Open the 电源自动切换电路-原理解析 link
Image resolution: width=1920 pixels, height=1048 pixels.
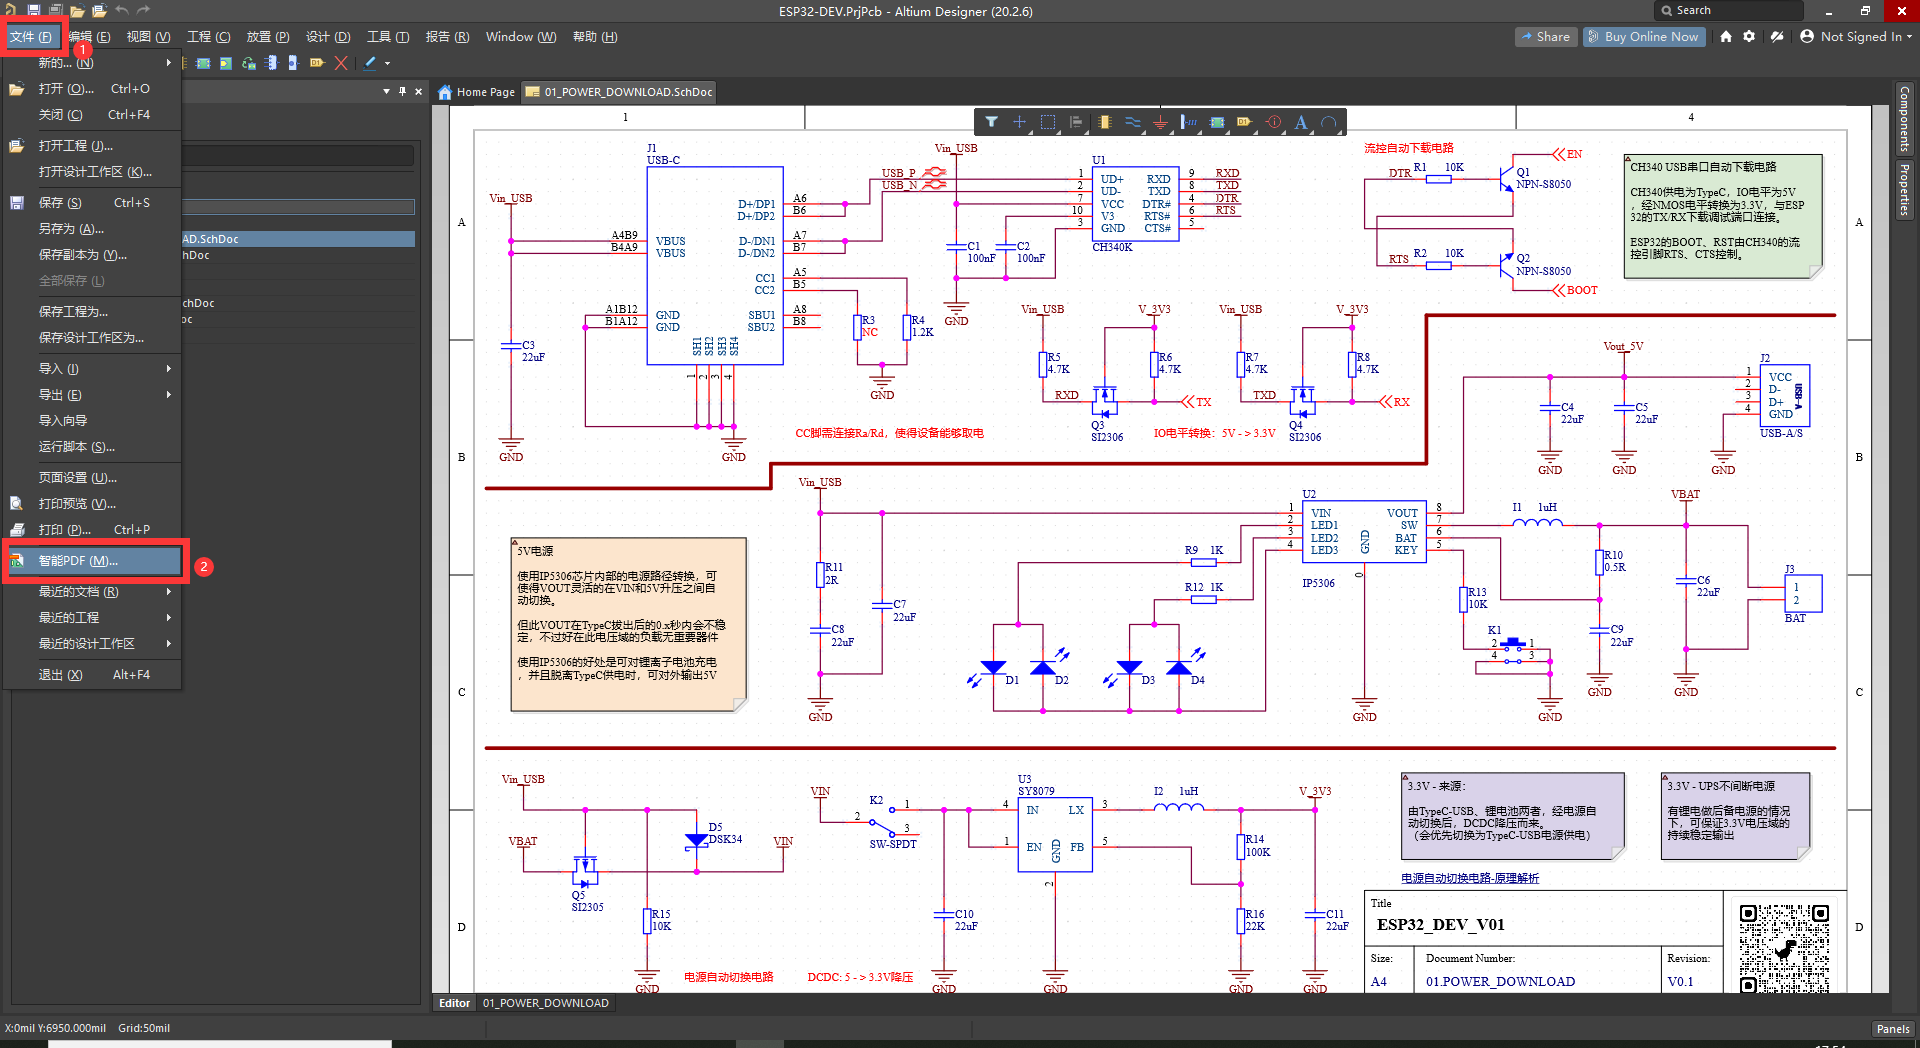pos(1469,878)
